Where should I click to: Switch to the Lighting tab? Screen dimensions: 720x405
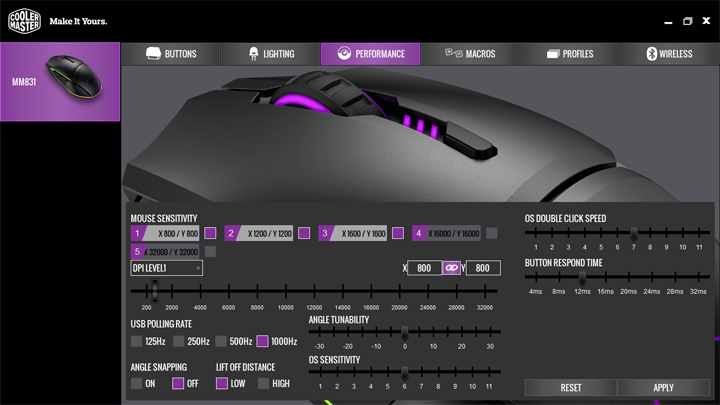pos(270,54)
